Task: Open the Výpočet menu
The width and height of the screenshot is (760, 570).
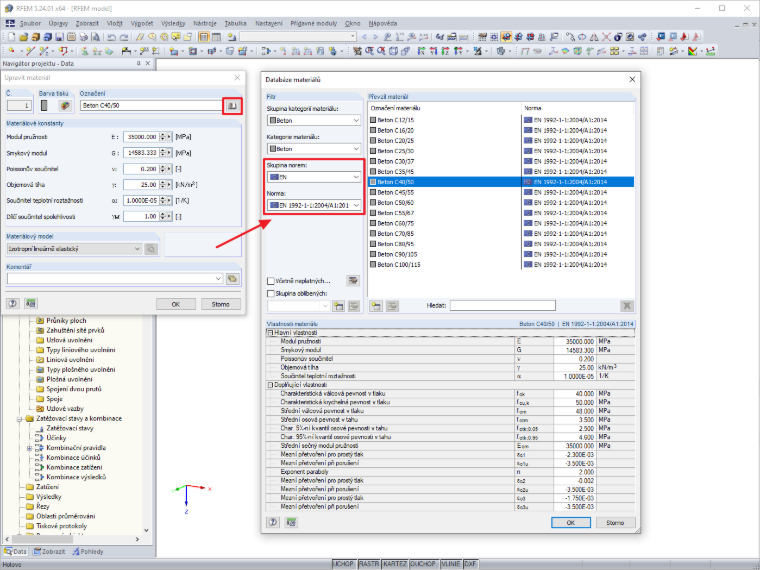Action: point(142,23)
